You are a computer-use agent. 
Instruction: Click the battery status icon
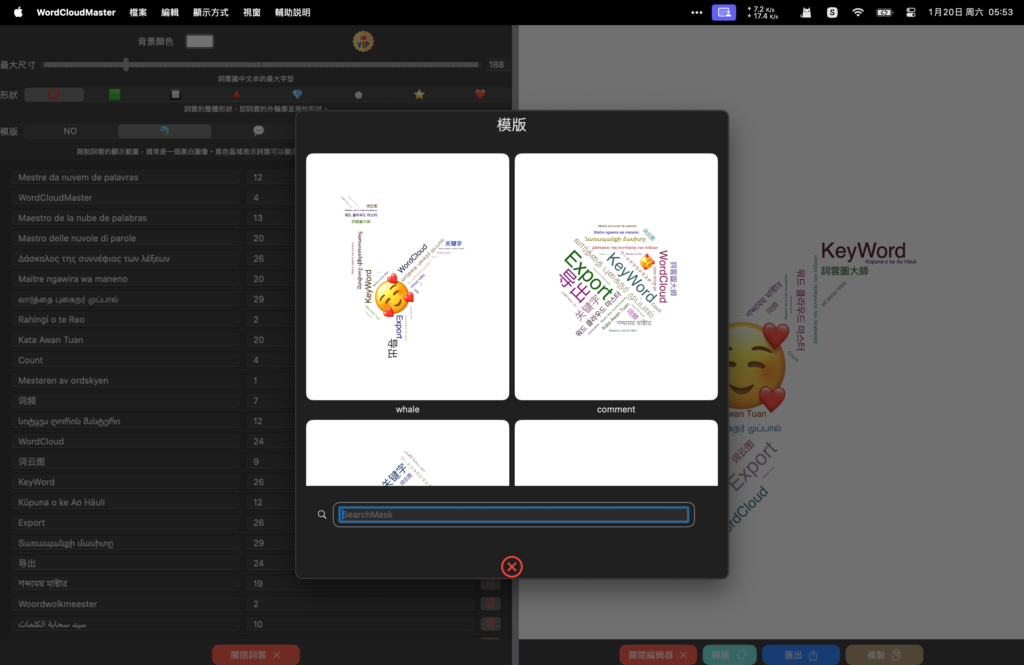pyautogui.click(x=884, y=12)
